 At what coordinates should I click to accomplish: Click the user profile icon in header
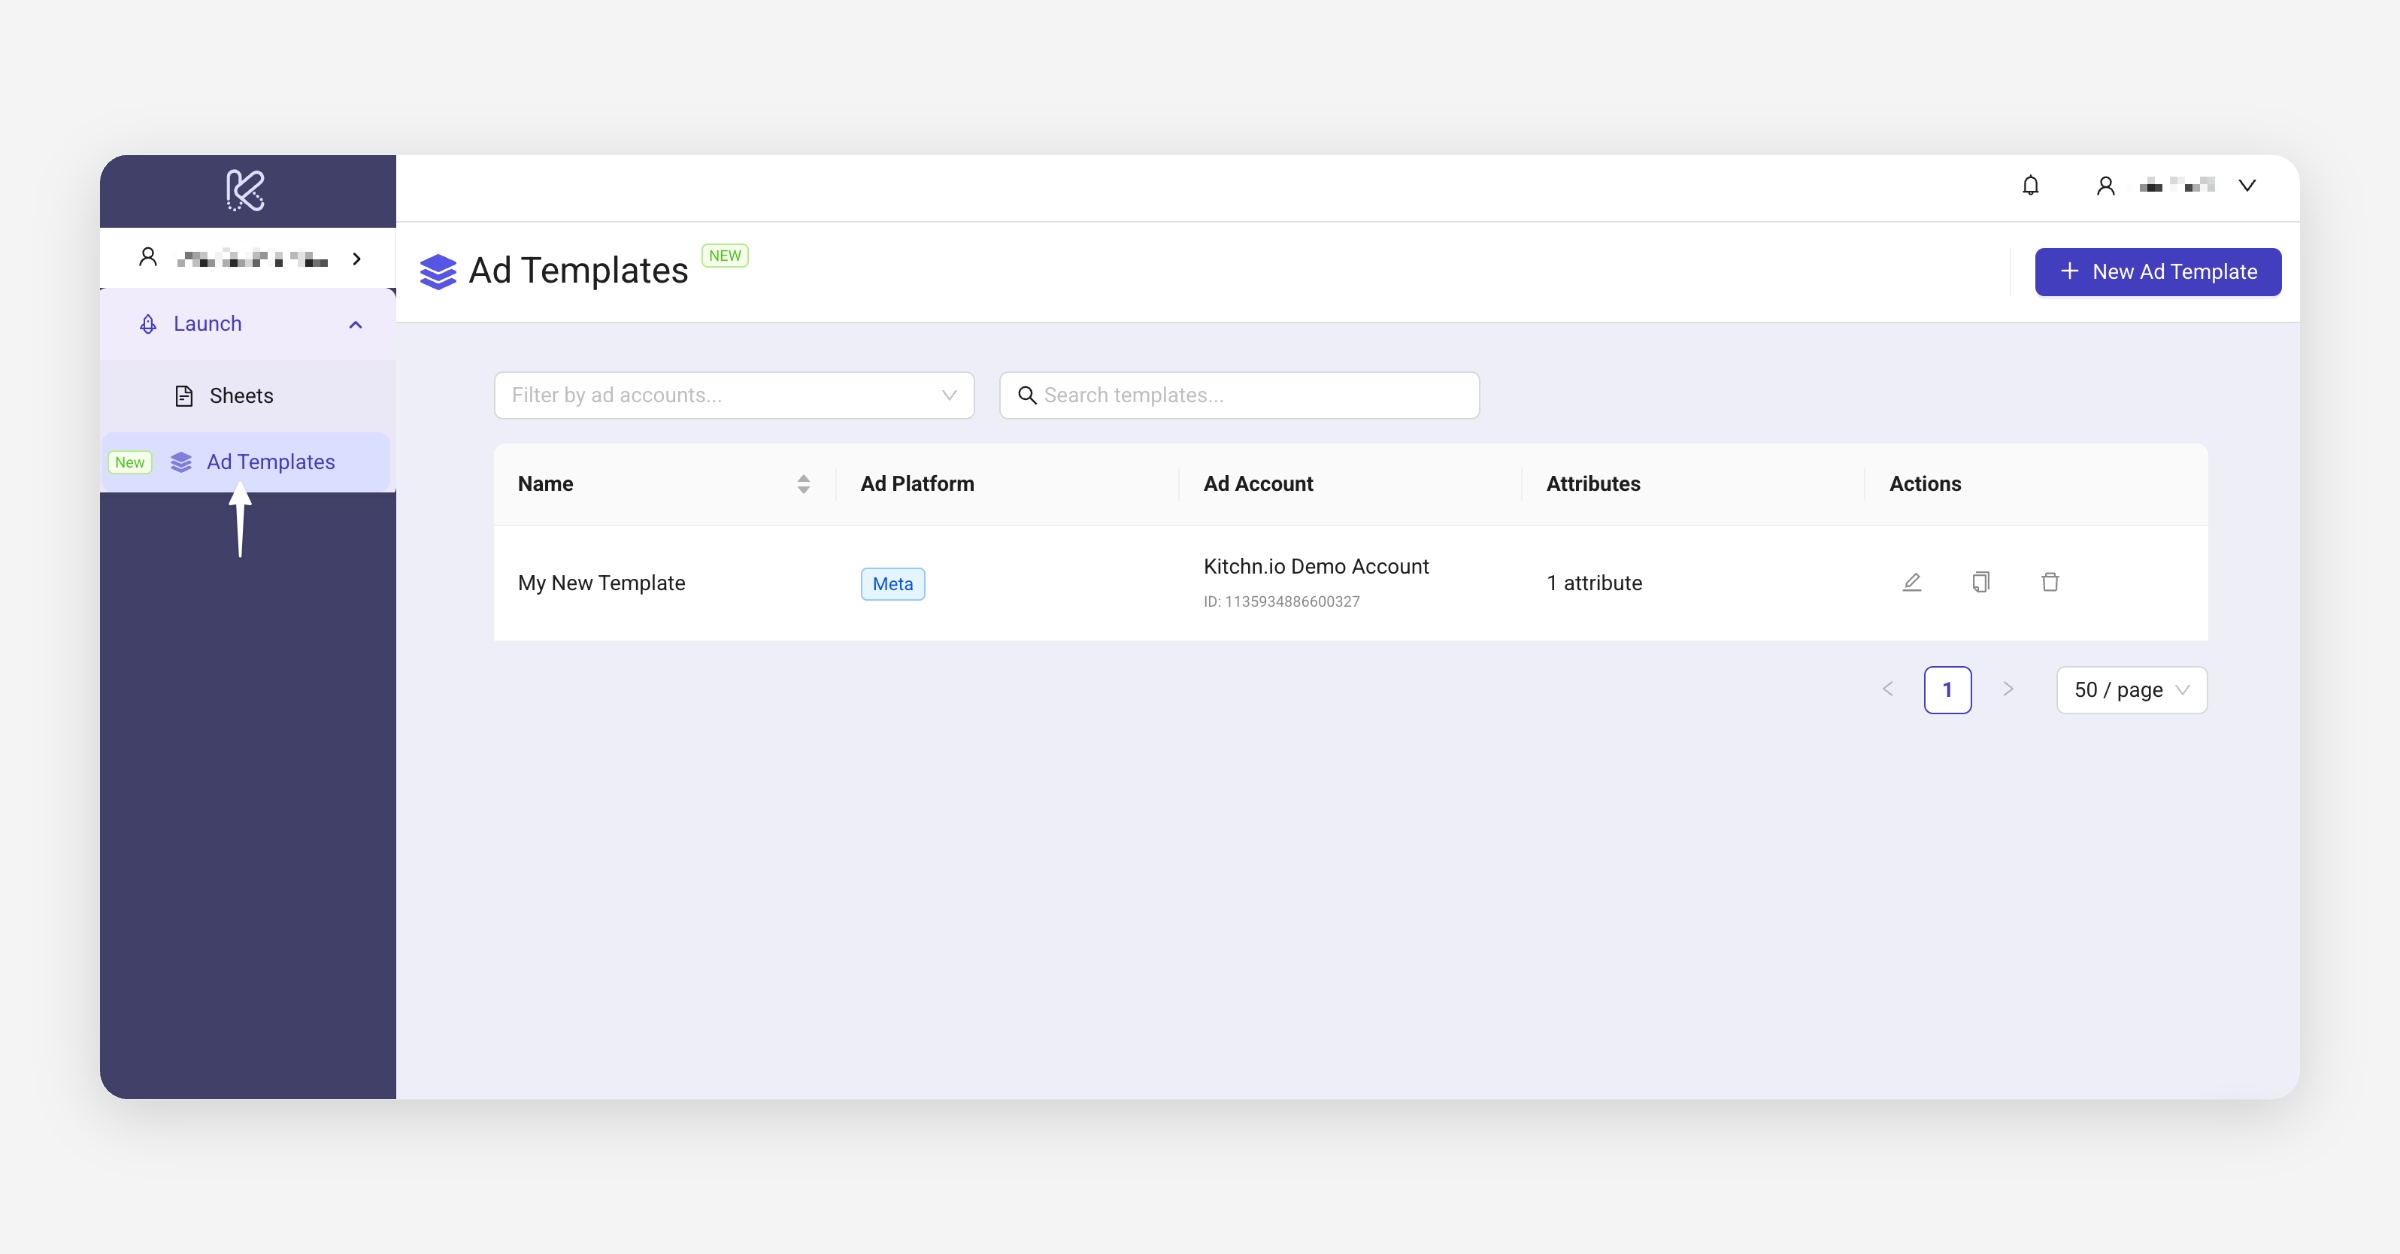2105,186
